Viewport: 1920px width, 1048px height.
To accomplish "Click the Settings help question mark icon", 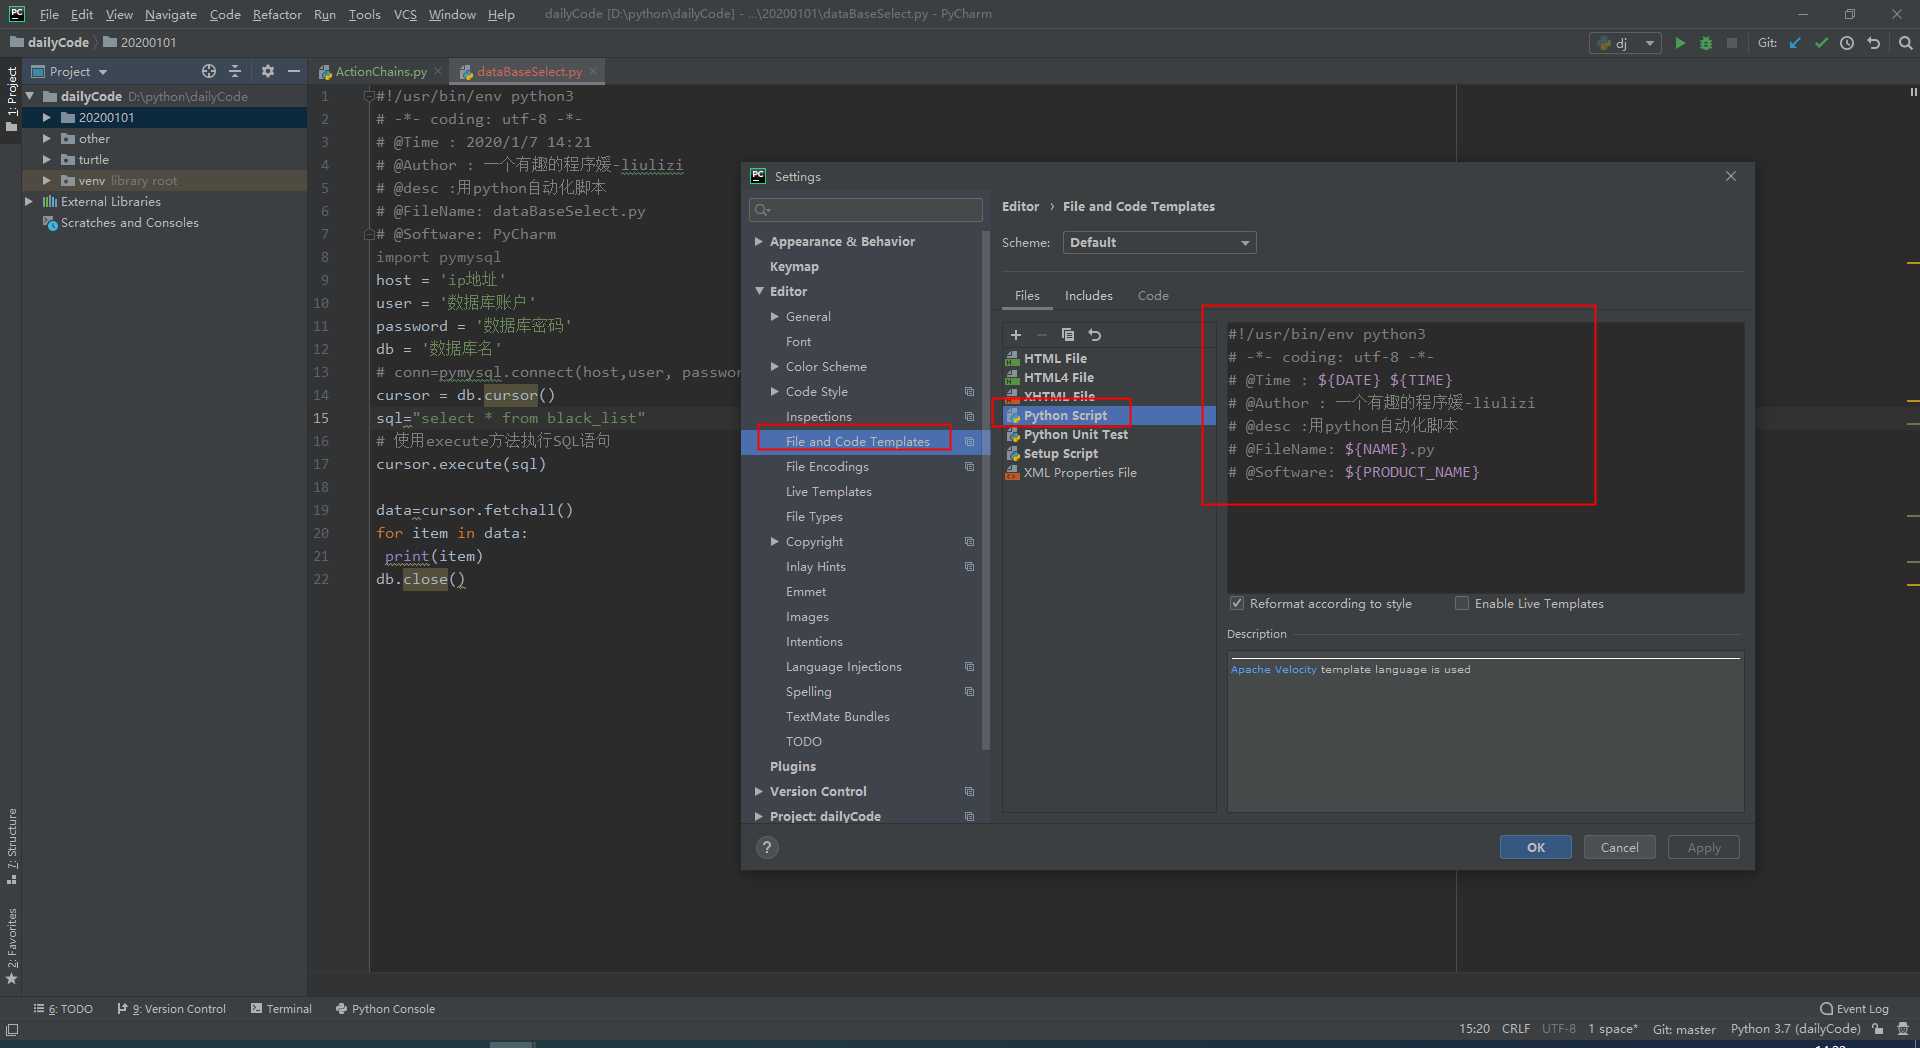I will 767,848.
